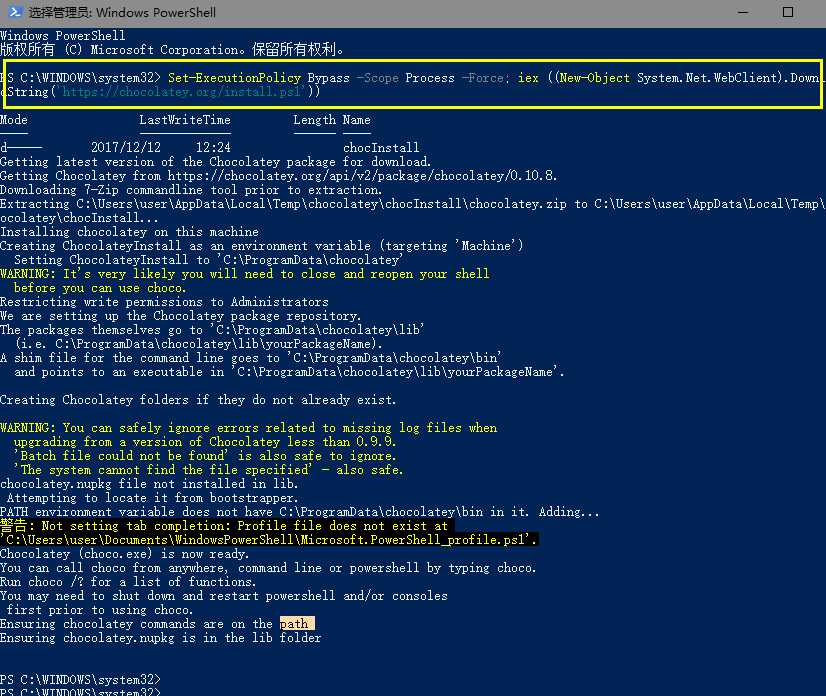The image size is (826, 696).
Task: Click 'chocolatey.nupkg file not installed in lib.' line
Action: 150,484
